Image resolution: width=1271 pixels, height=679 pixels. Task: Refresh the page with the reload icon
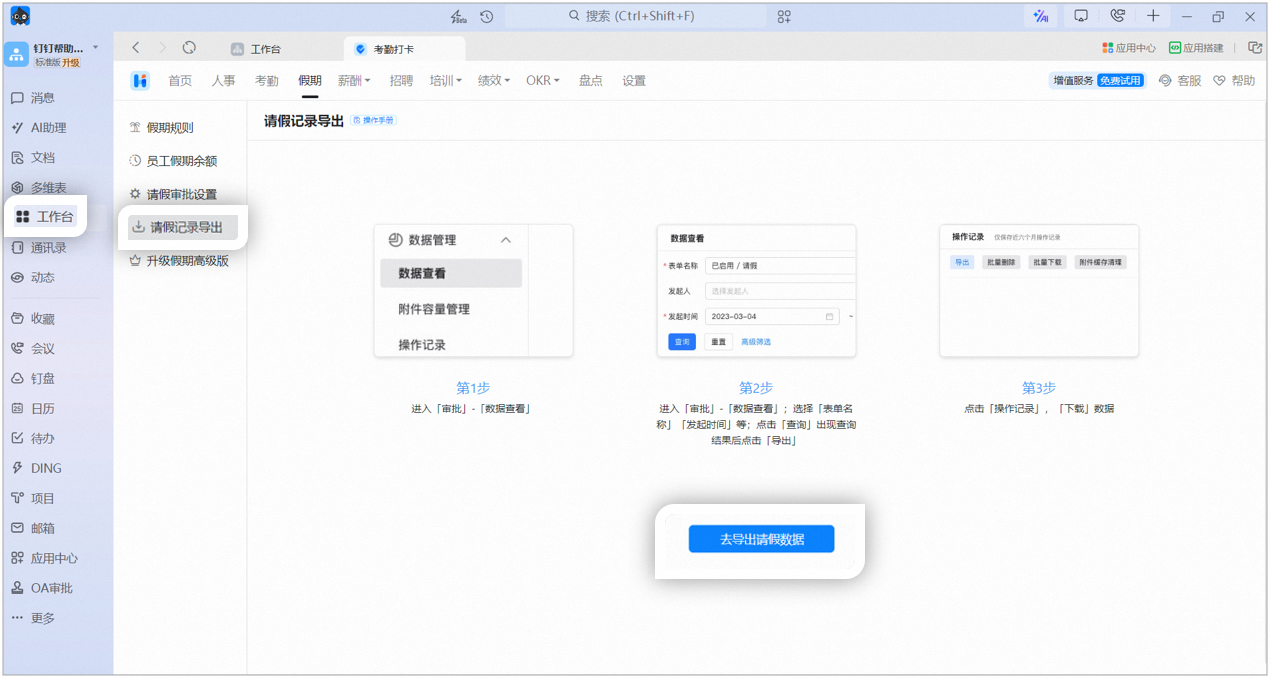(x=189, y=48)
